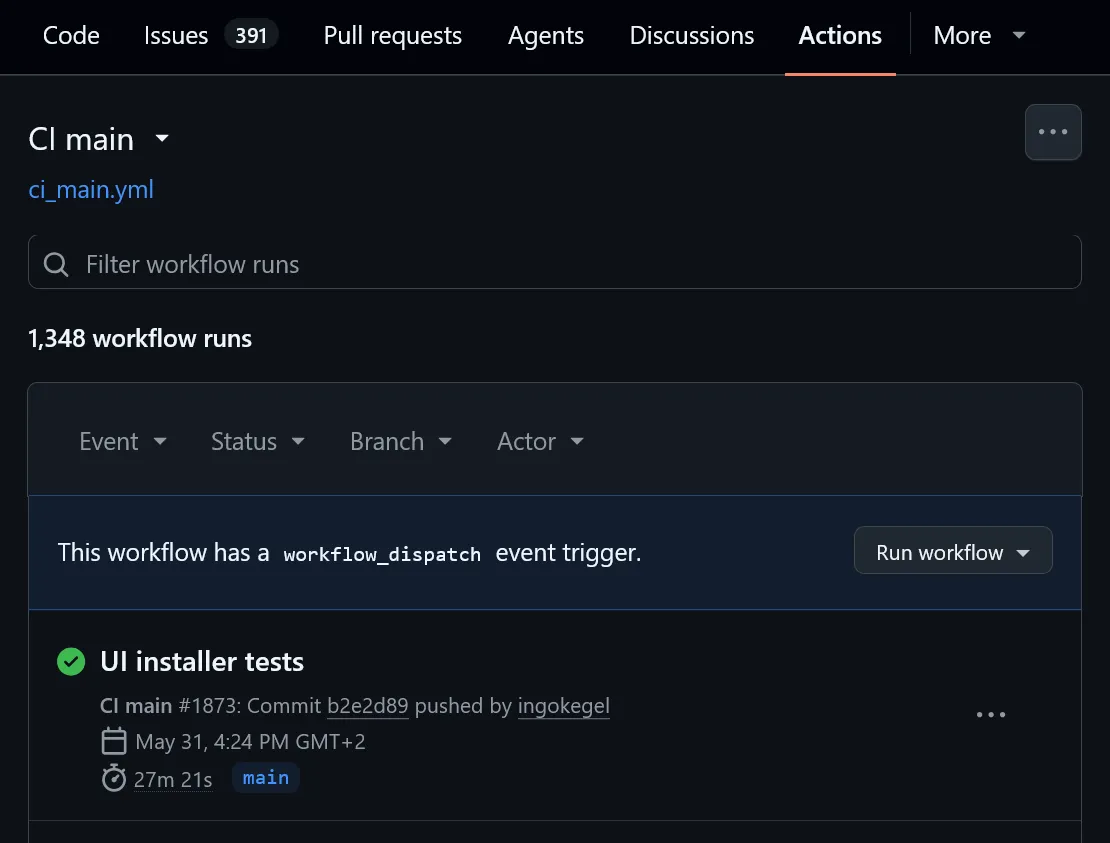Focus the Filter workflow runs search field
This screenshot has height=843, width=1110.
(554, 263)
